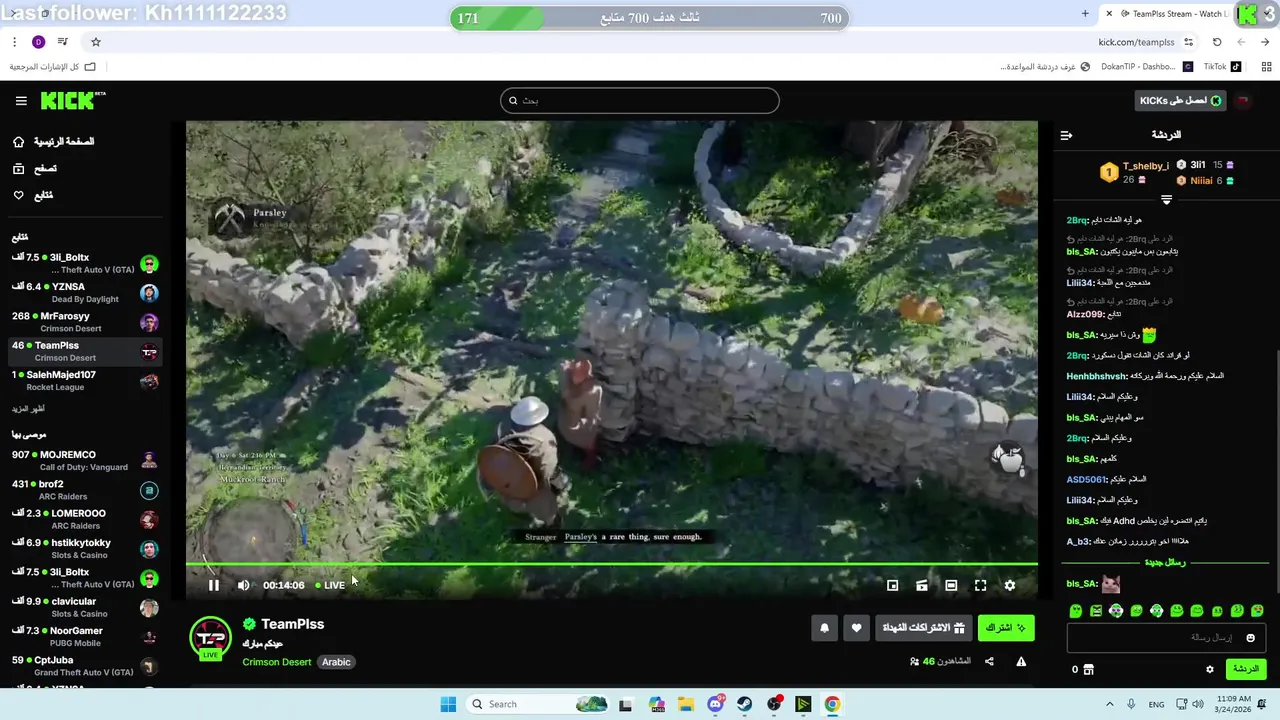Toggle theater mode on the player

[951, 585]
